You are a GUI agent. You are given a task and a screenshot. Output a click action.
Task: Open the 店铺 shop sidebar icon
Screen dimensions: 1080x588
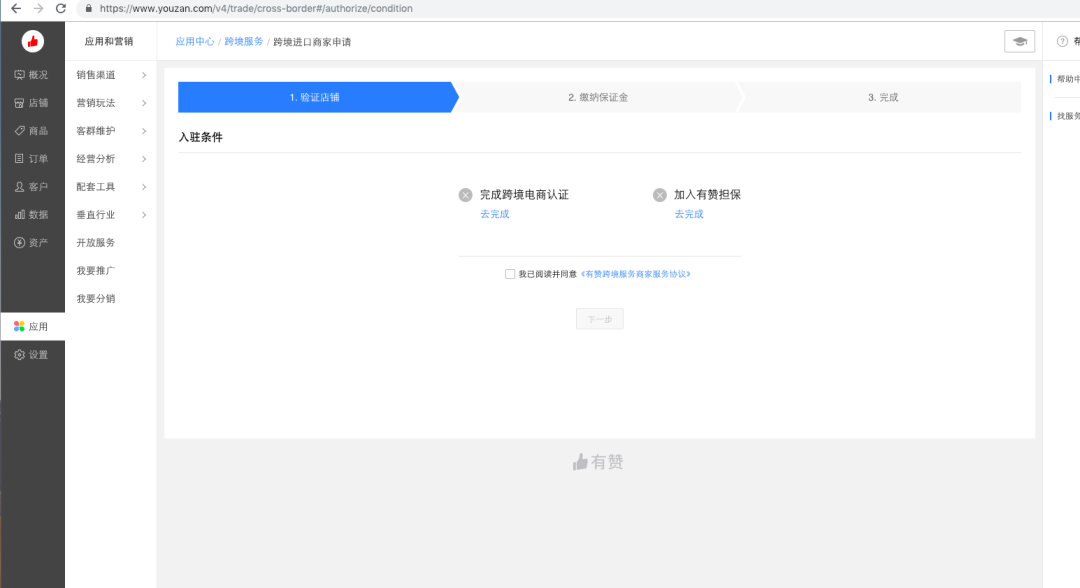[x=20, y=103]
